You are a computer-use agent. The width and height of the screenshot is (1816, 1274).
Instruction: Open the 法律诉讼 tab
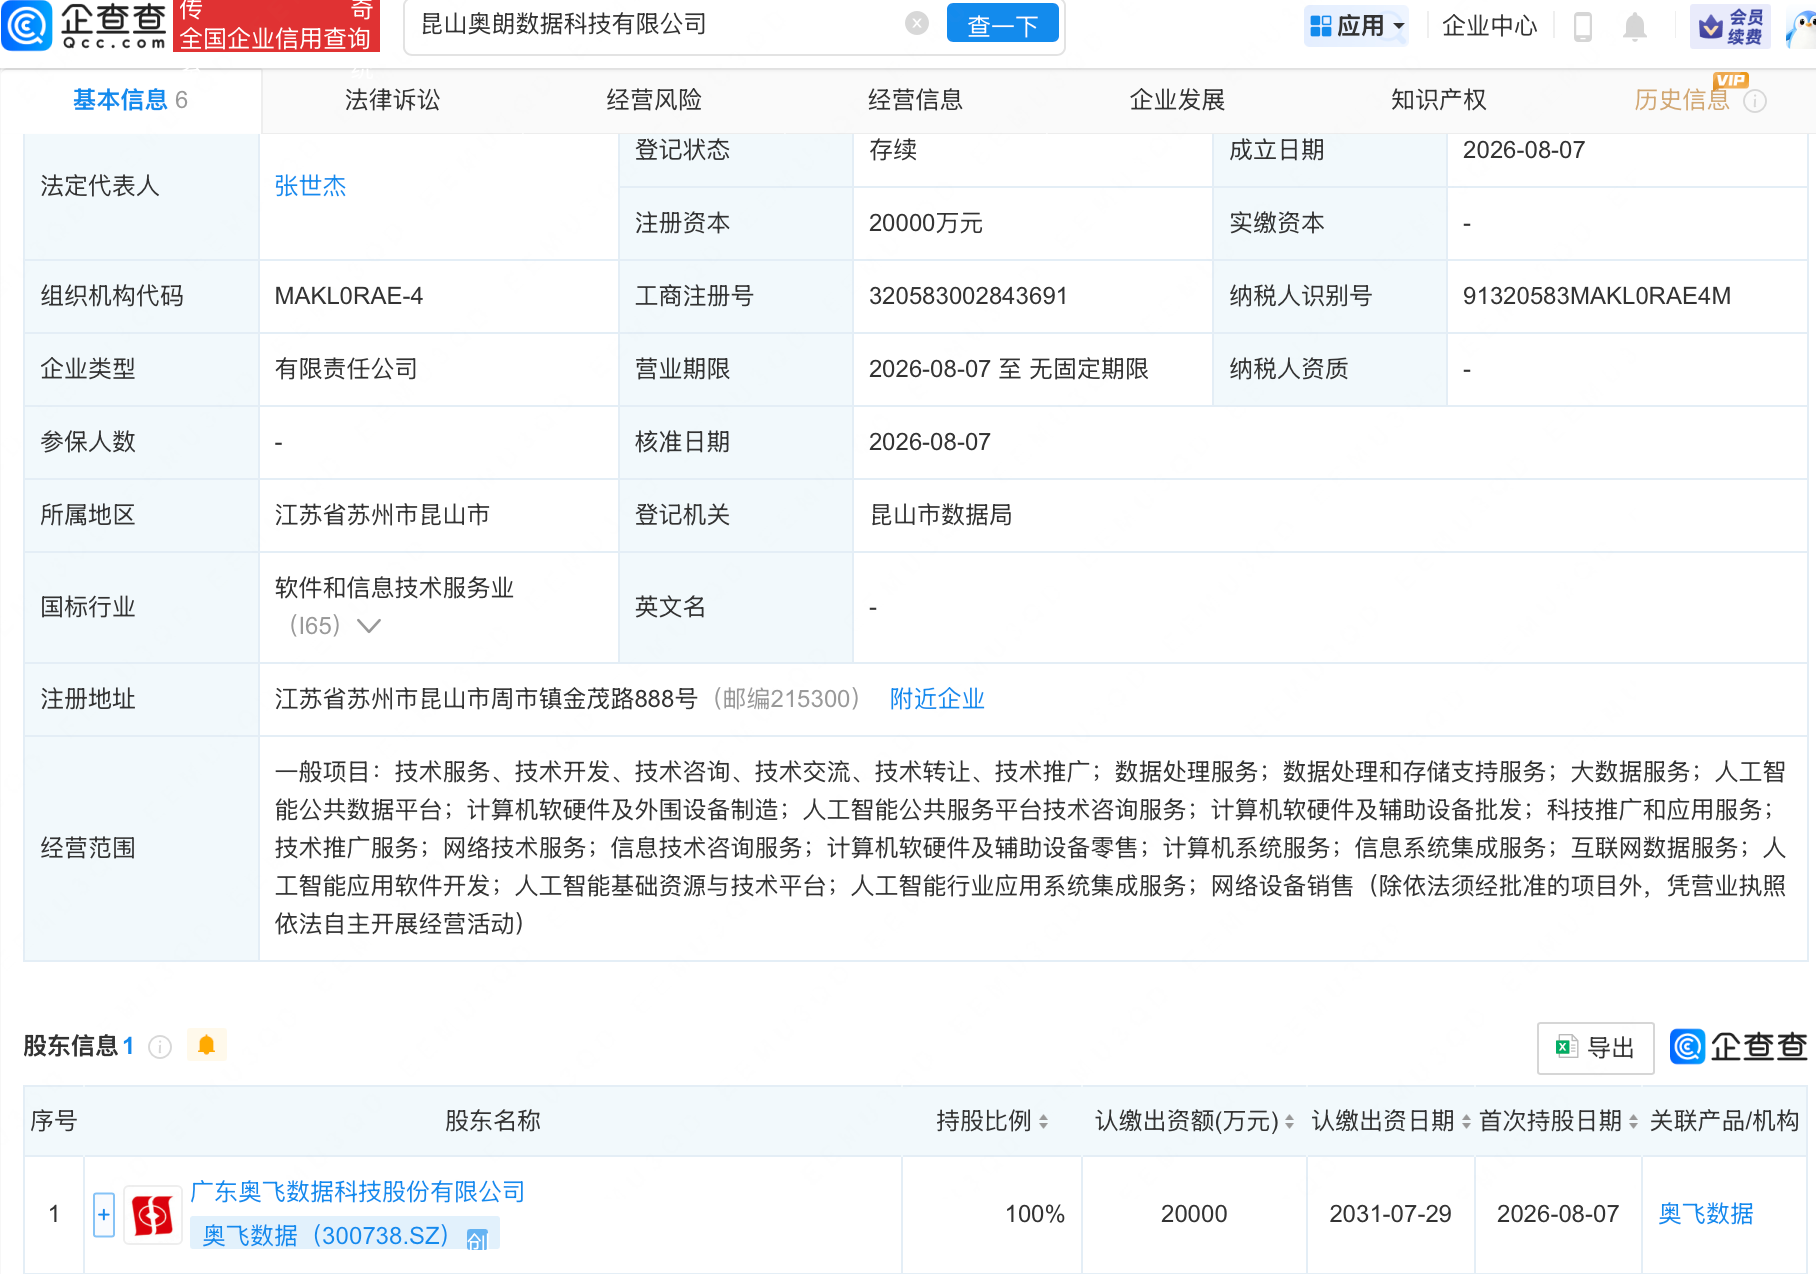(x=392, y=100)
